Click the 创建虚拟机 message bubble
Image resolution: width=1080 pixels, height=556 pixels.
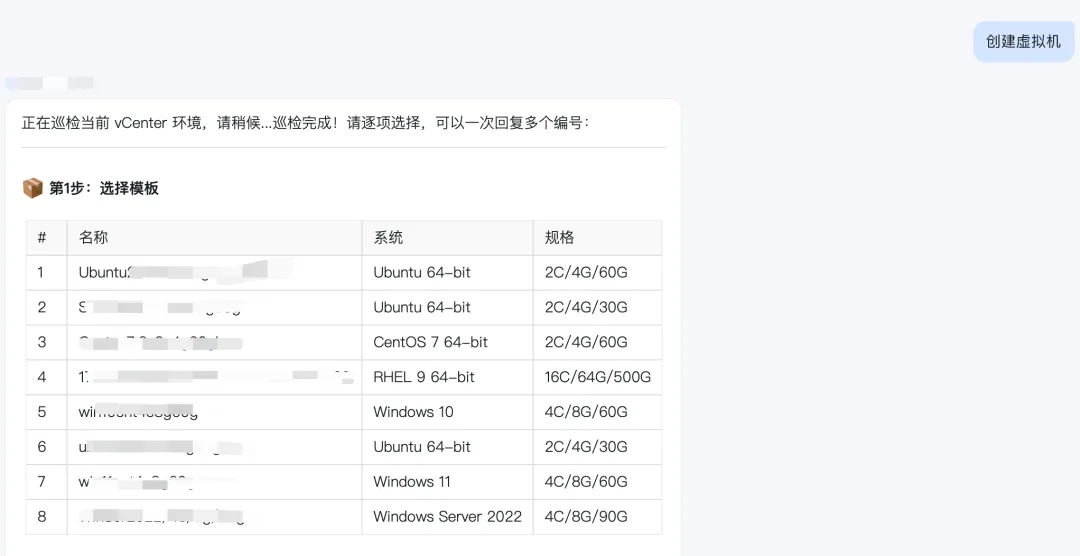[1023, 41]
